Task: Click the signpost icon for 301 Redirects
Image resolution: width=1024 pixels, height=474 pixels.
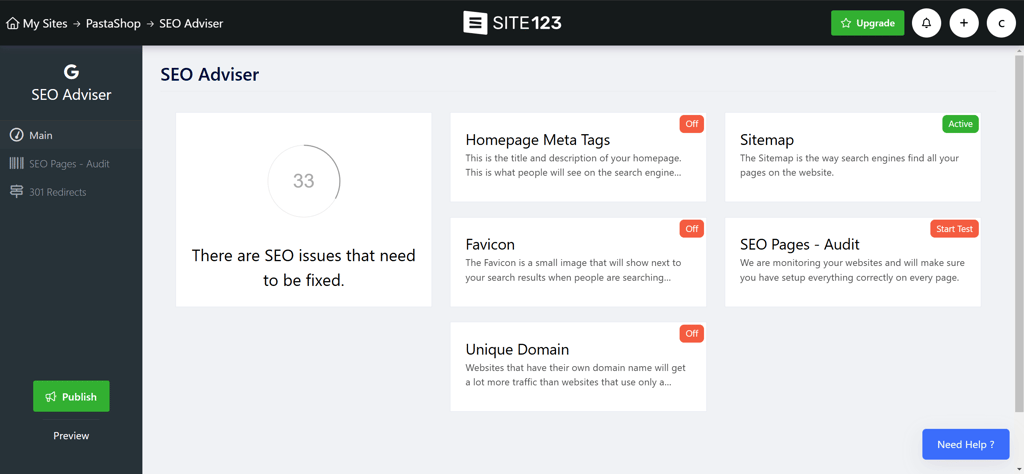Action: coord(16,192)
